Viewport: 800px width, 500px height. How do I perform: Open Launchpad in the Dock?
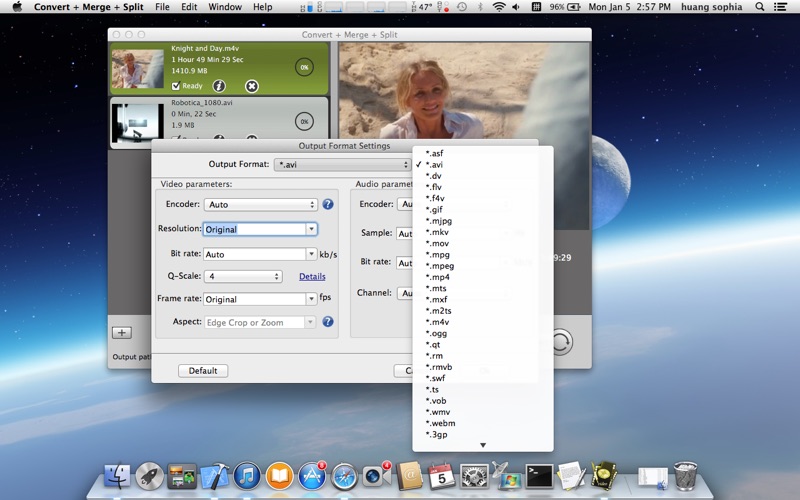tap(149, 476)
